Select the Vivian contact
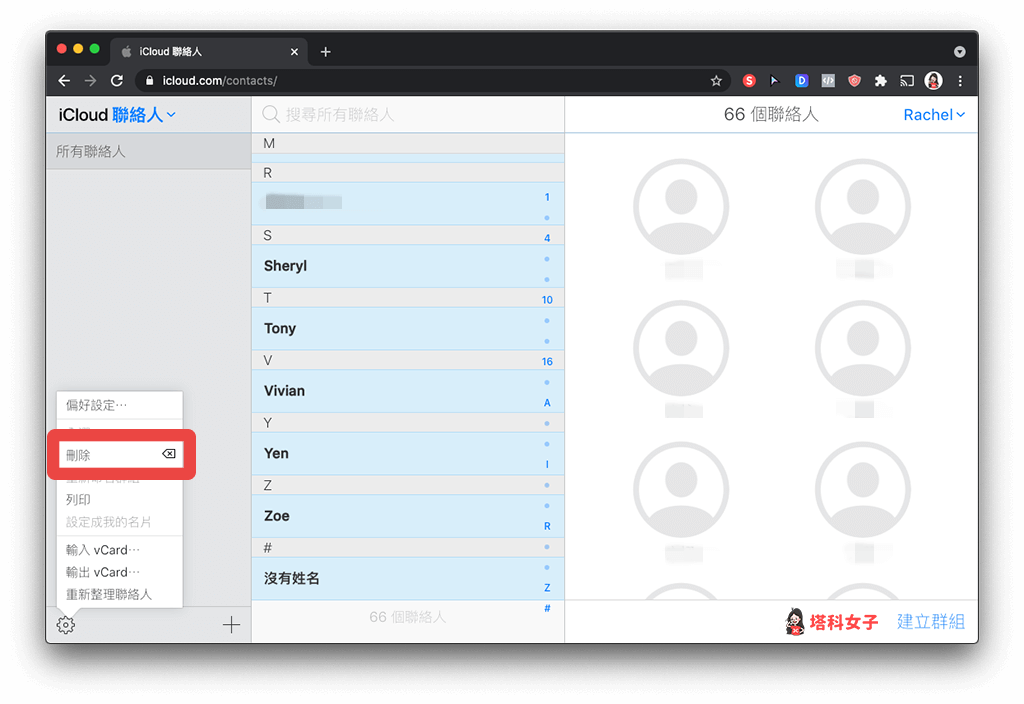 pos(408,391)
